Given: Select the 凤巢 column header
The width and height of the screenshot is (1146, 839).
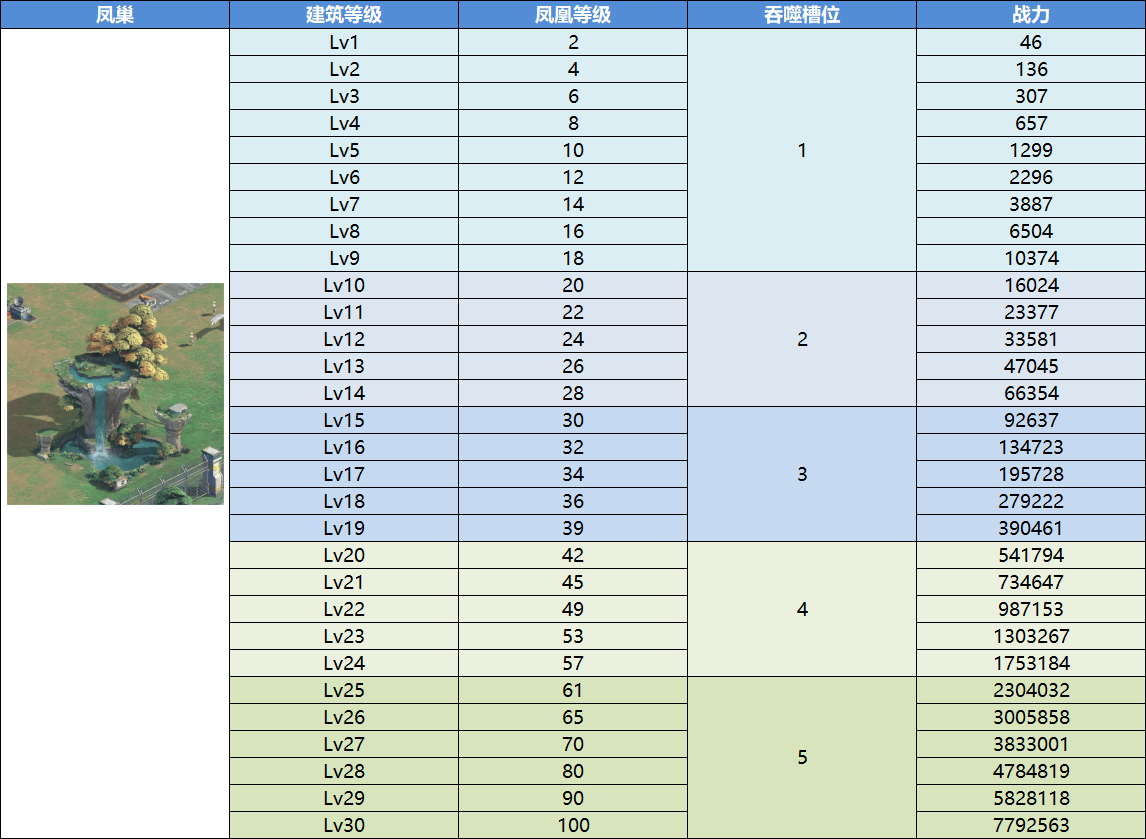Looking at the screenshot, I should click(115, 15).
